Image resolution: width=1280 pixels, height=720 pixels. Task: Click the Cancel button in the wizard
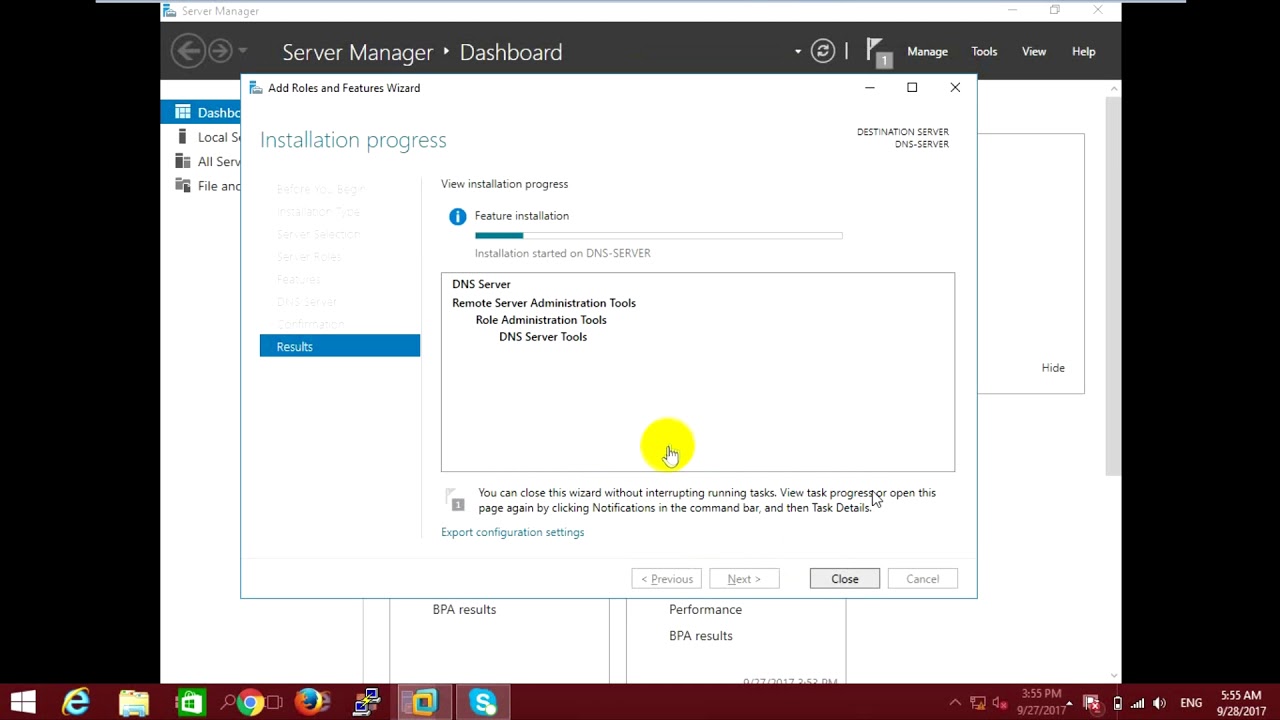tap(923, 579)
